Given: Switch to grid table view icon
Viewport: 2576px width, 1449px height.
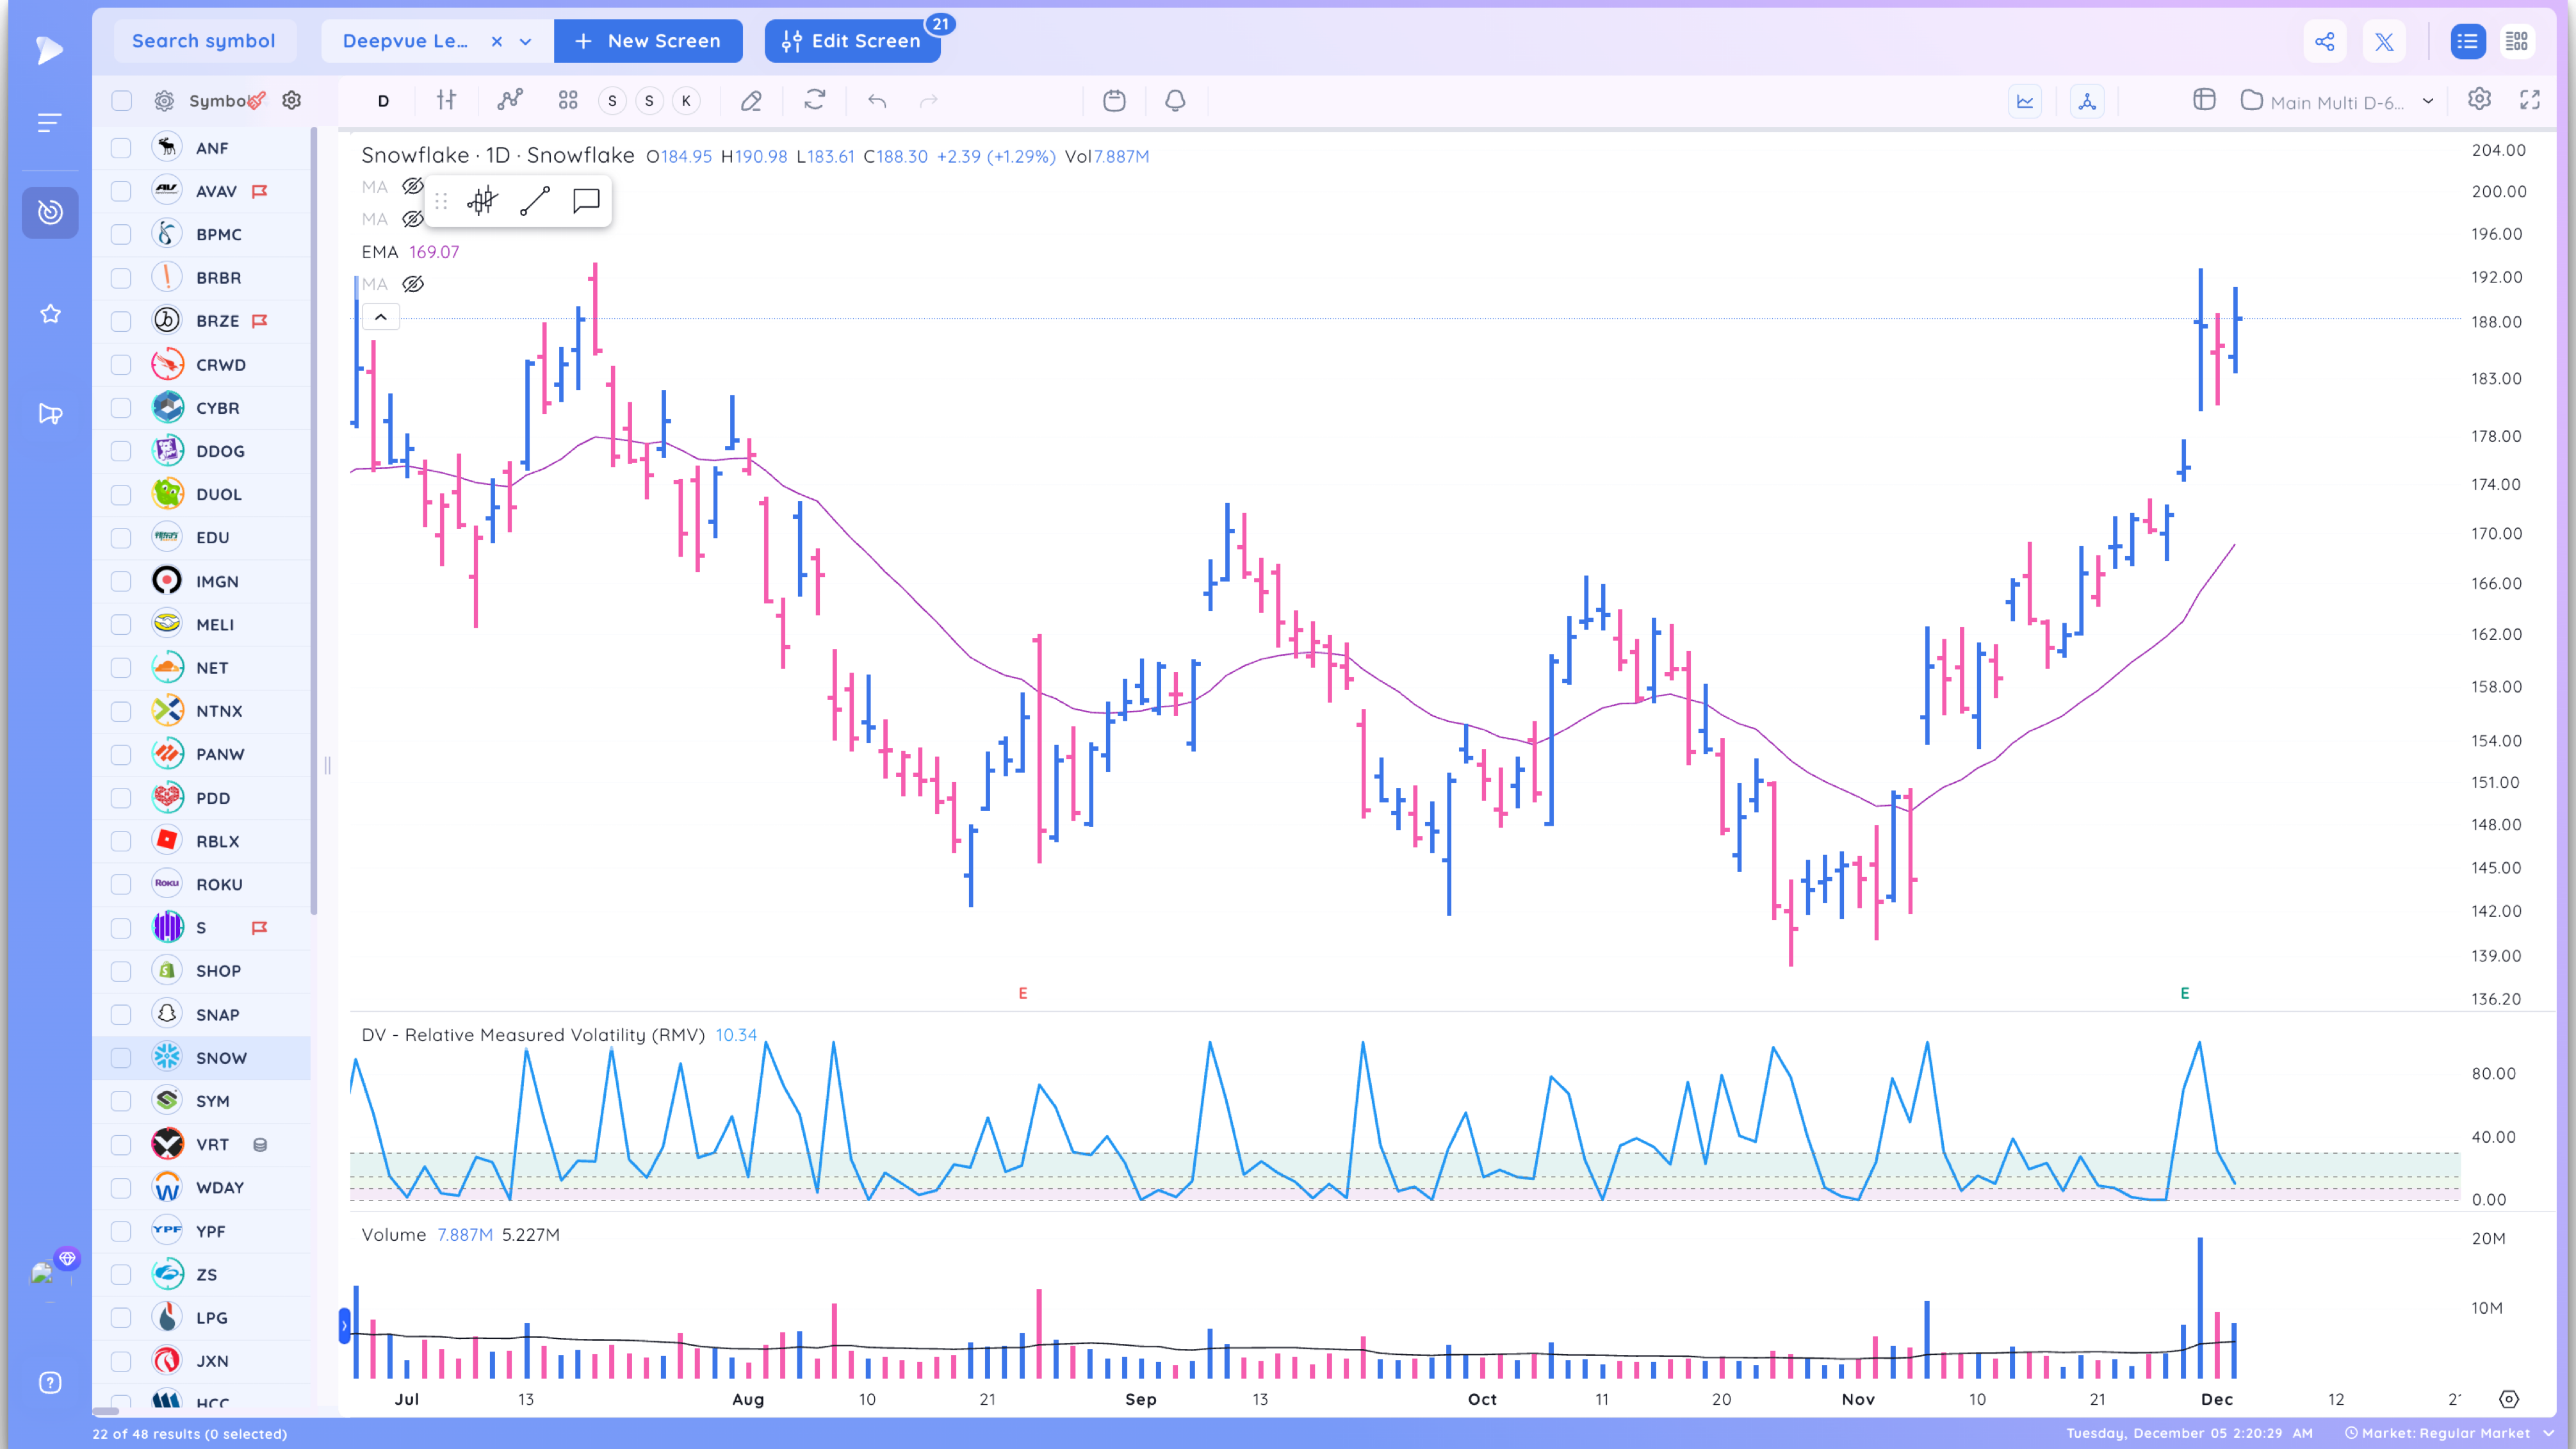Looking at the screenshot, I should (2517, 41).
